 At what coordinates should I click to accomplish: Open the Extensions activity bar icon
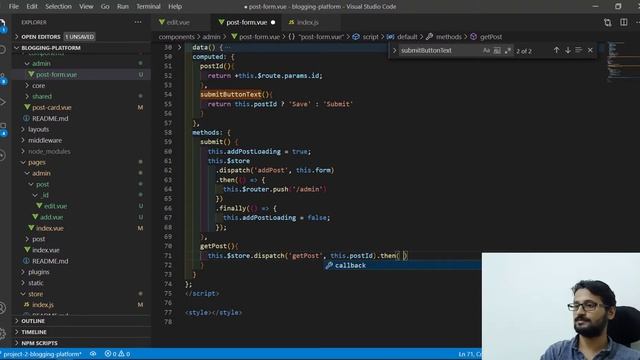(x=3, y=129)
